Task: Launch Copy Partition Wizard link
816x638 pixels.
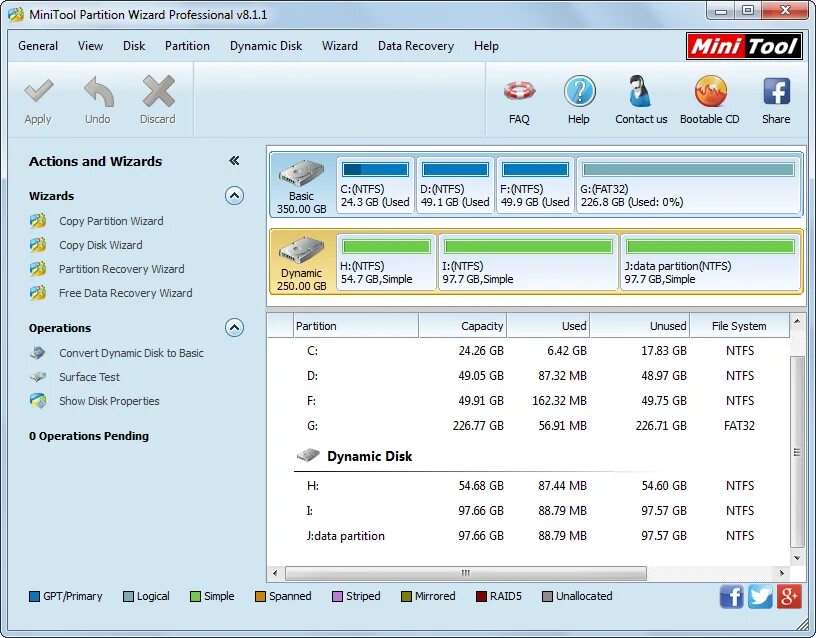Action: (111, 221)
